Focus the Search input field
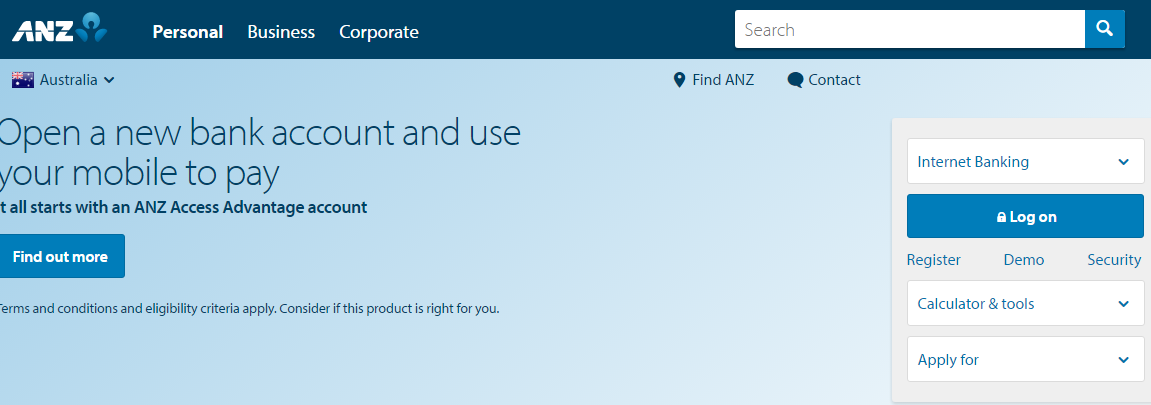Screen dimensions: 1151x405 pyautogui.click(x=910, y=29)
